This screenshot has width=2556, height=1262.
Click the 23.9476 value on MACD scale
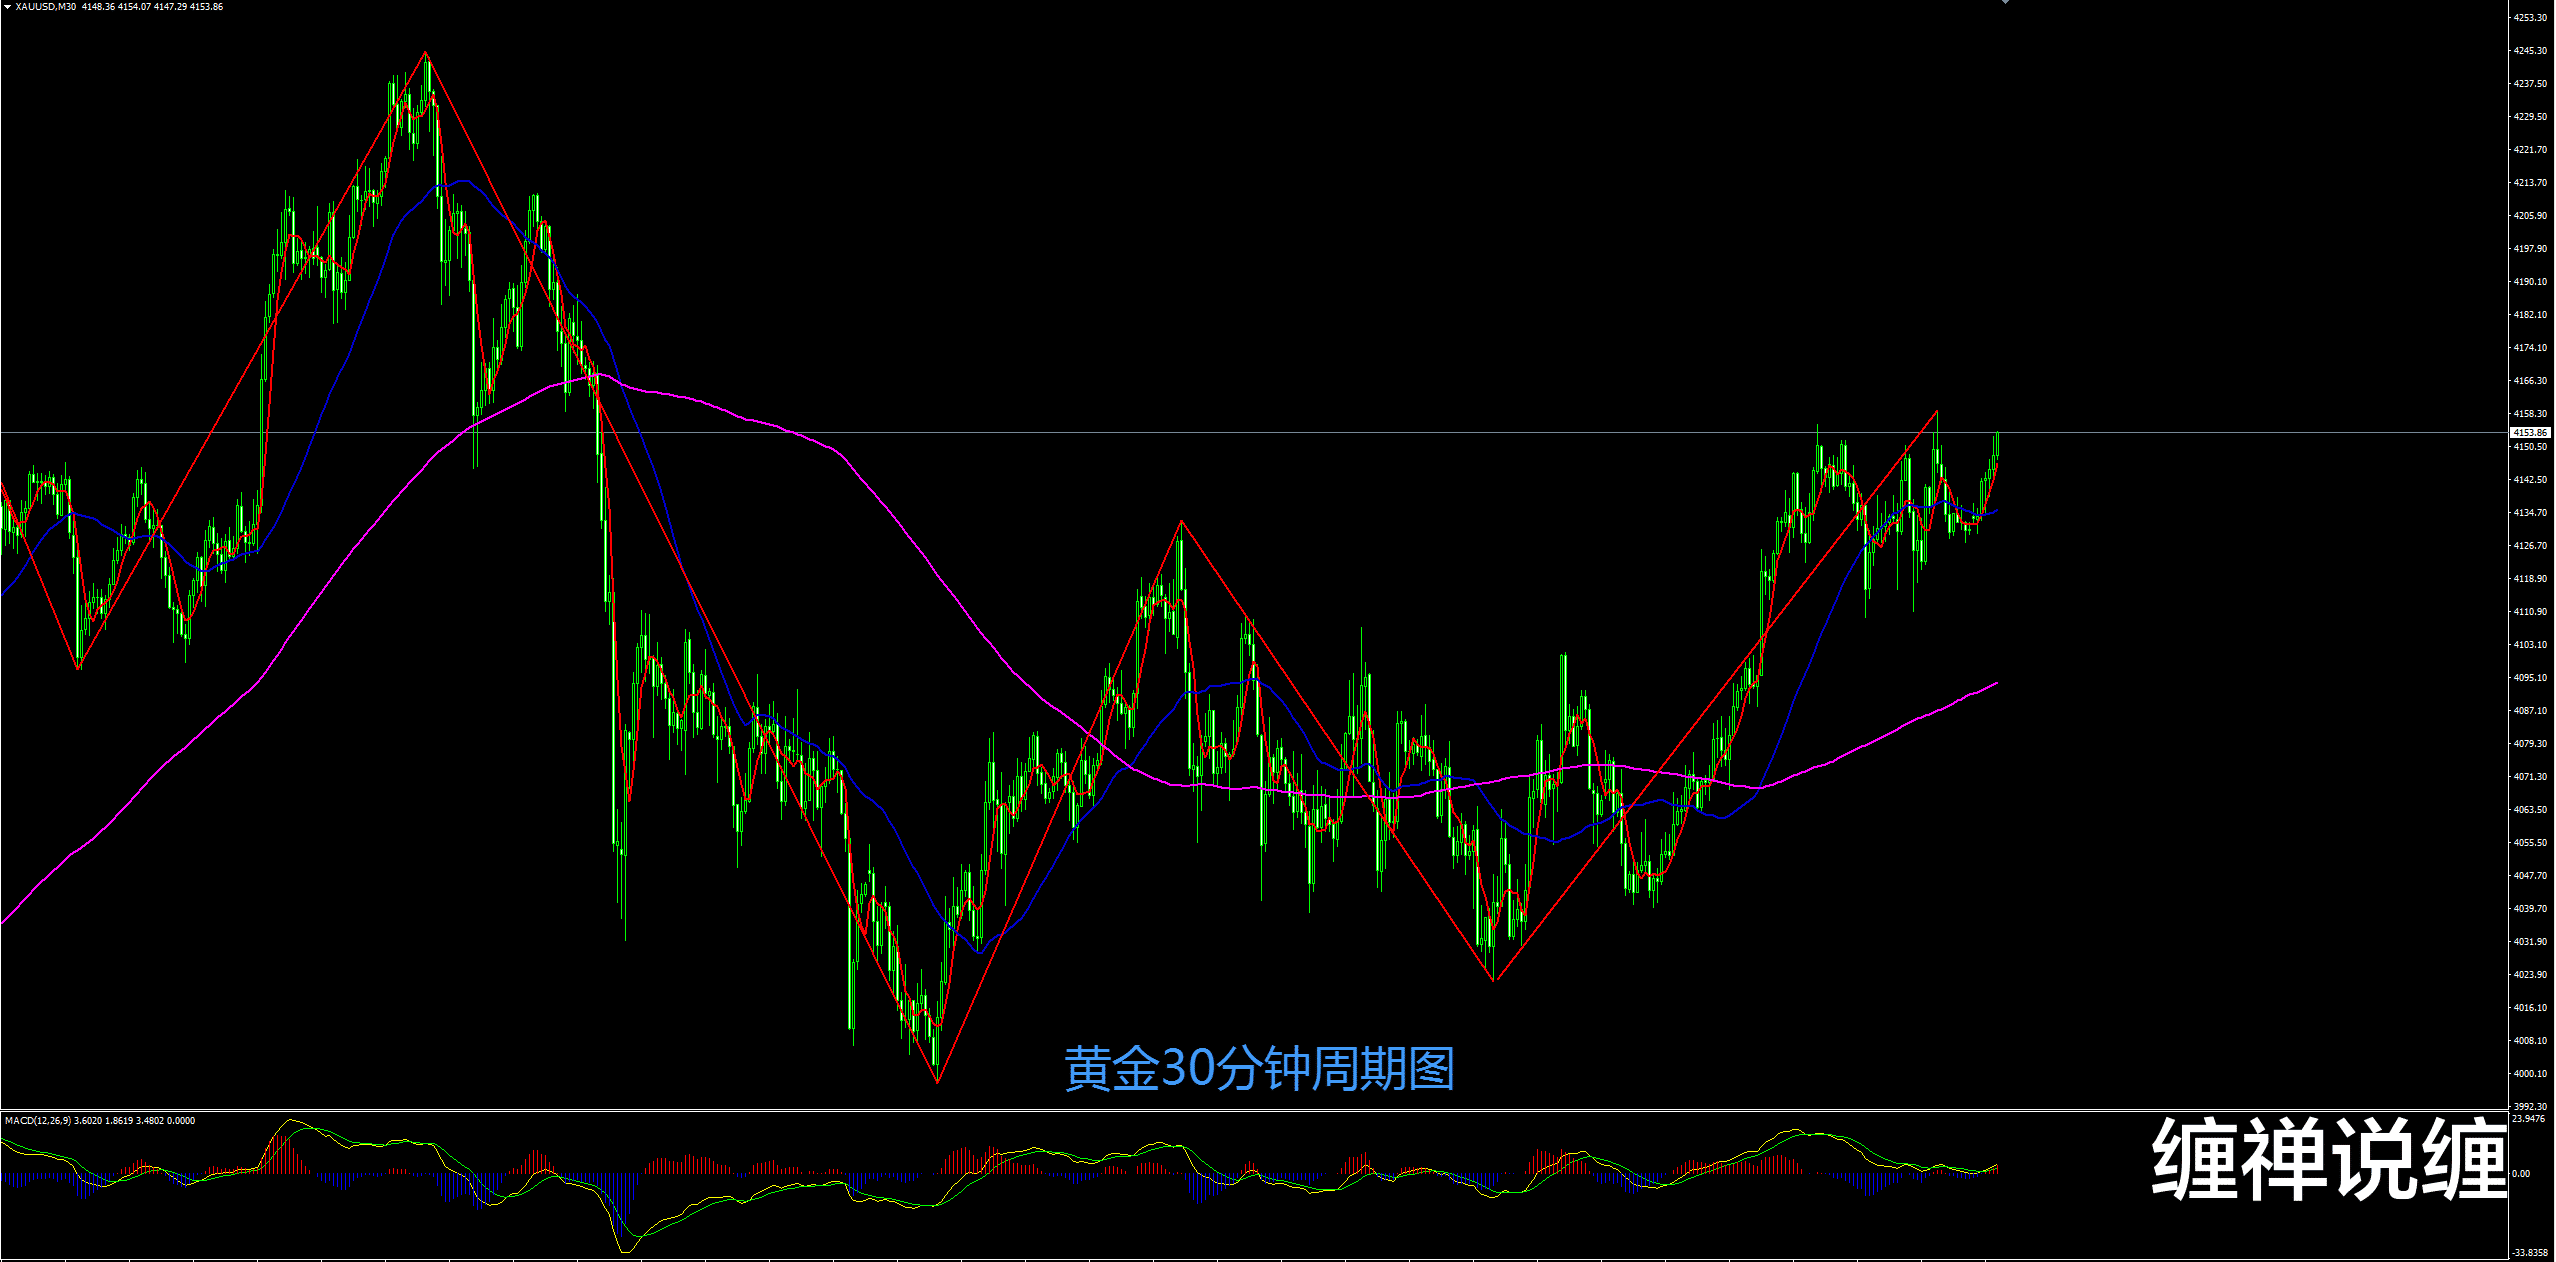pyautogui.click(x=2528, y=1119)
